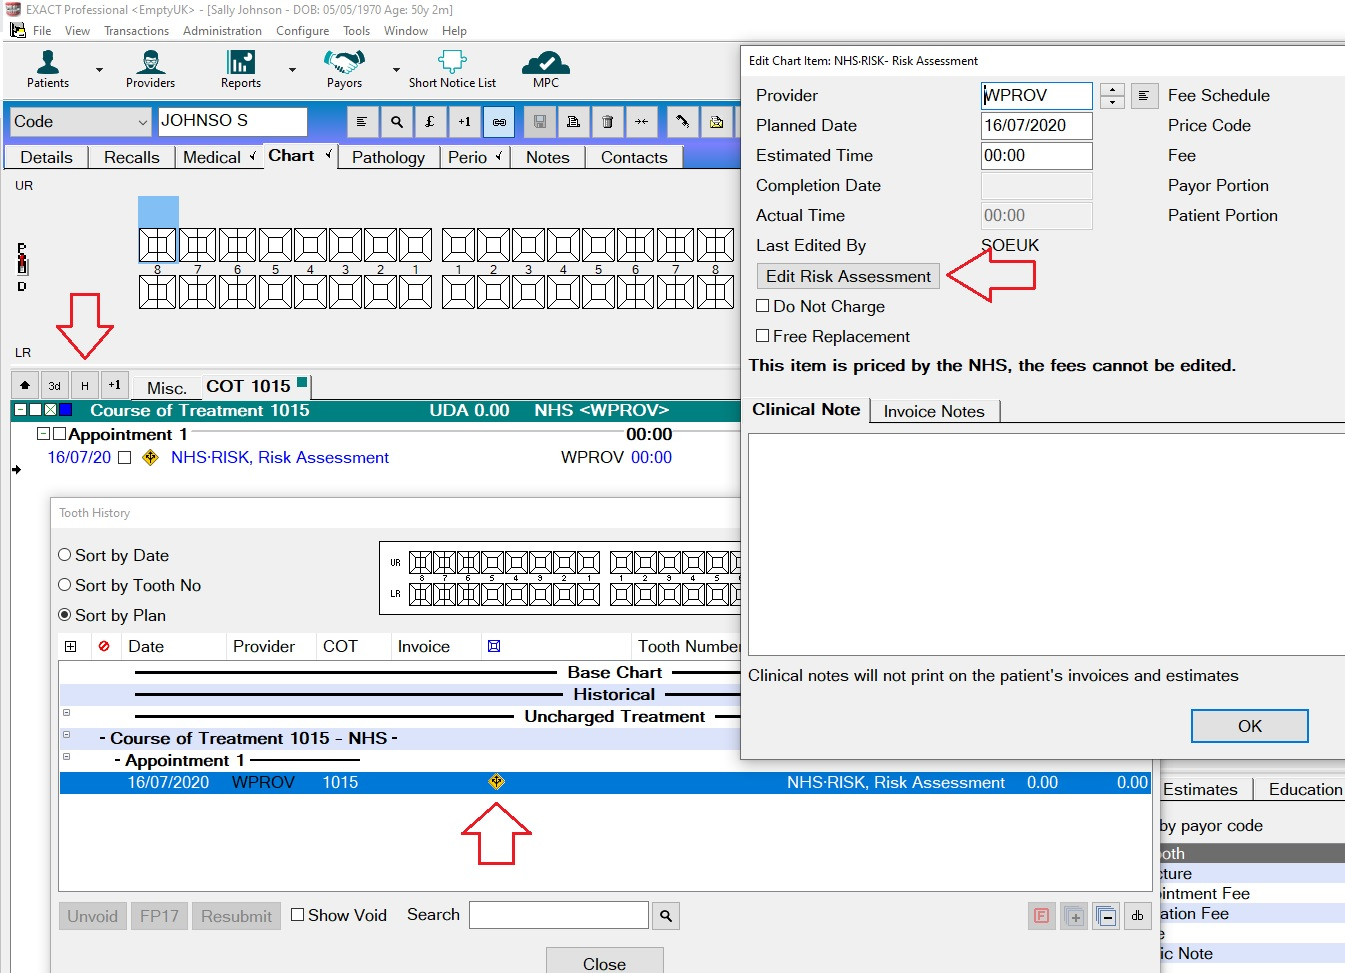The image size is (1345, 973).
Task: Open the Payors handshake icon
Action: [x=344, y=69]
